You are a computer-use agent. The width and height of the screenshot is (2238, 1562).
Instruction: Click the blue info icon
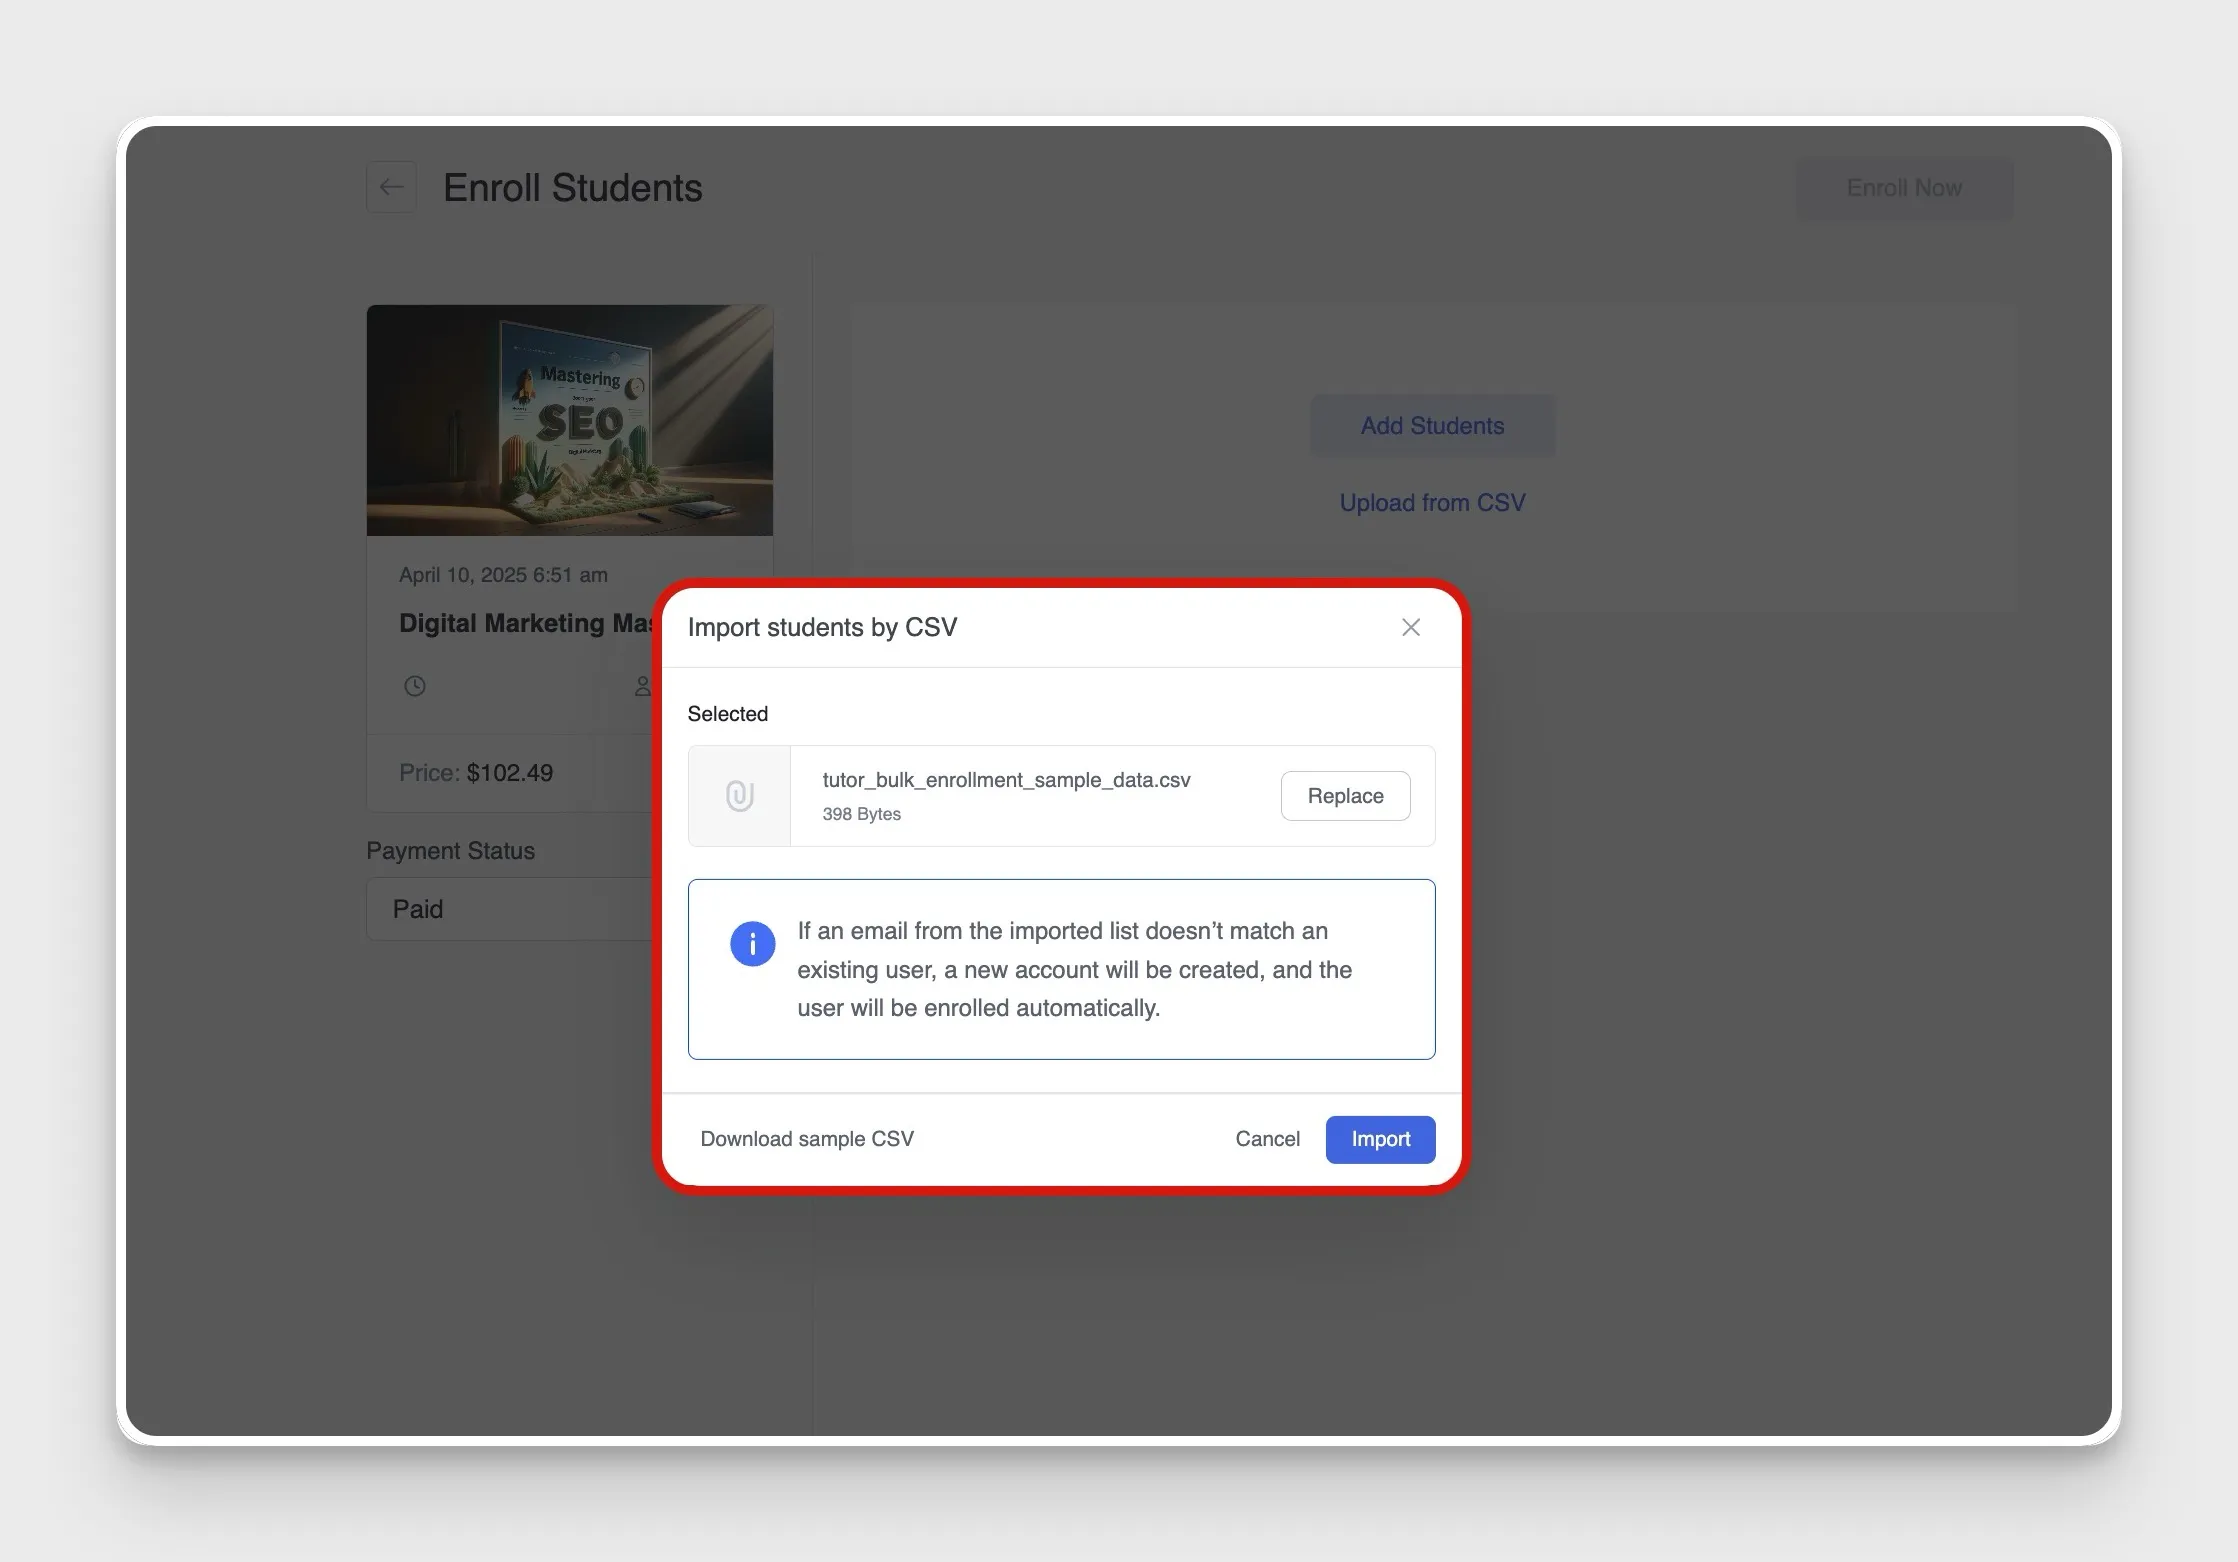(x=752, y=943)
